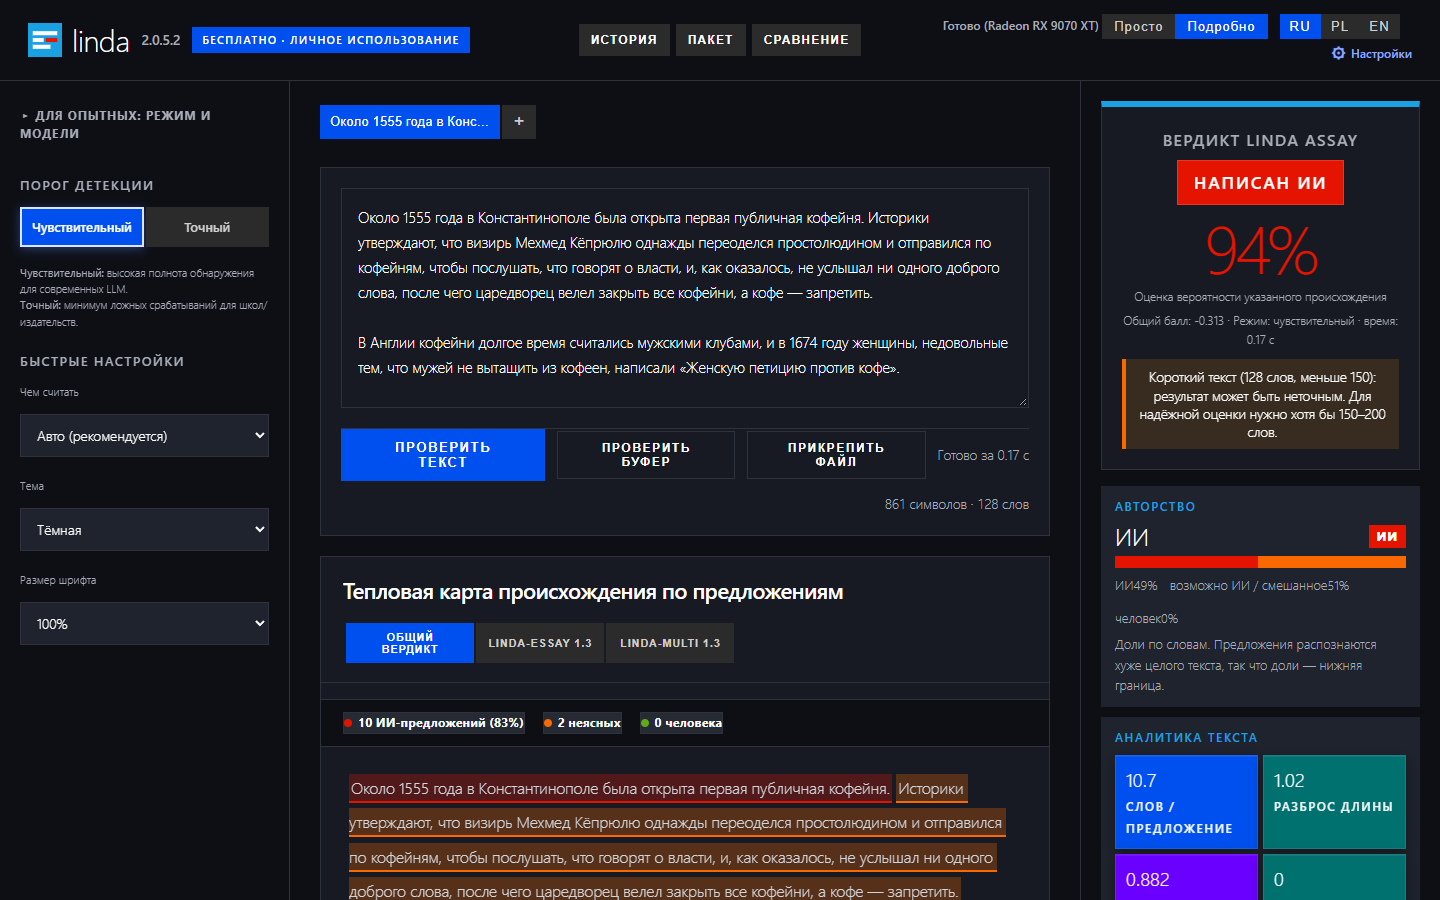This screenshot has width=1440, height=900.
Task: Click the «1.02 разброс длины» analytics card
Action: coord(1334,802)
